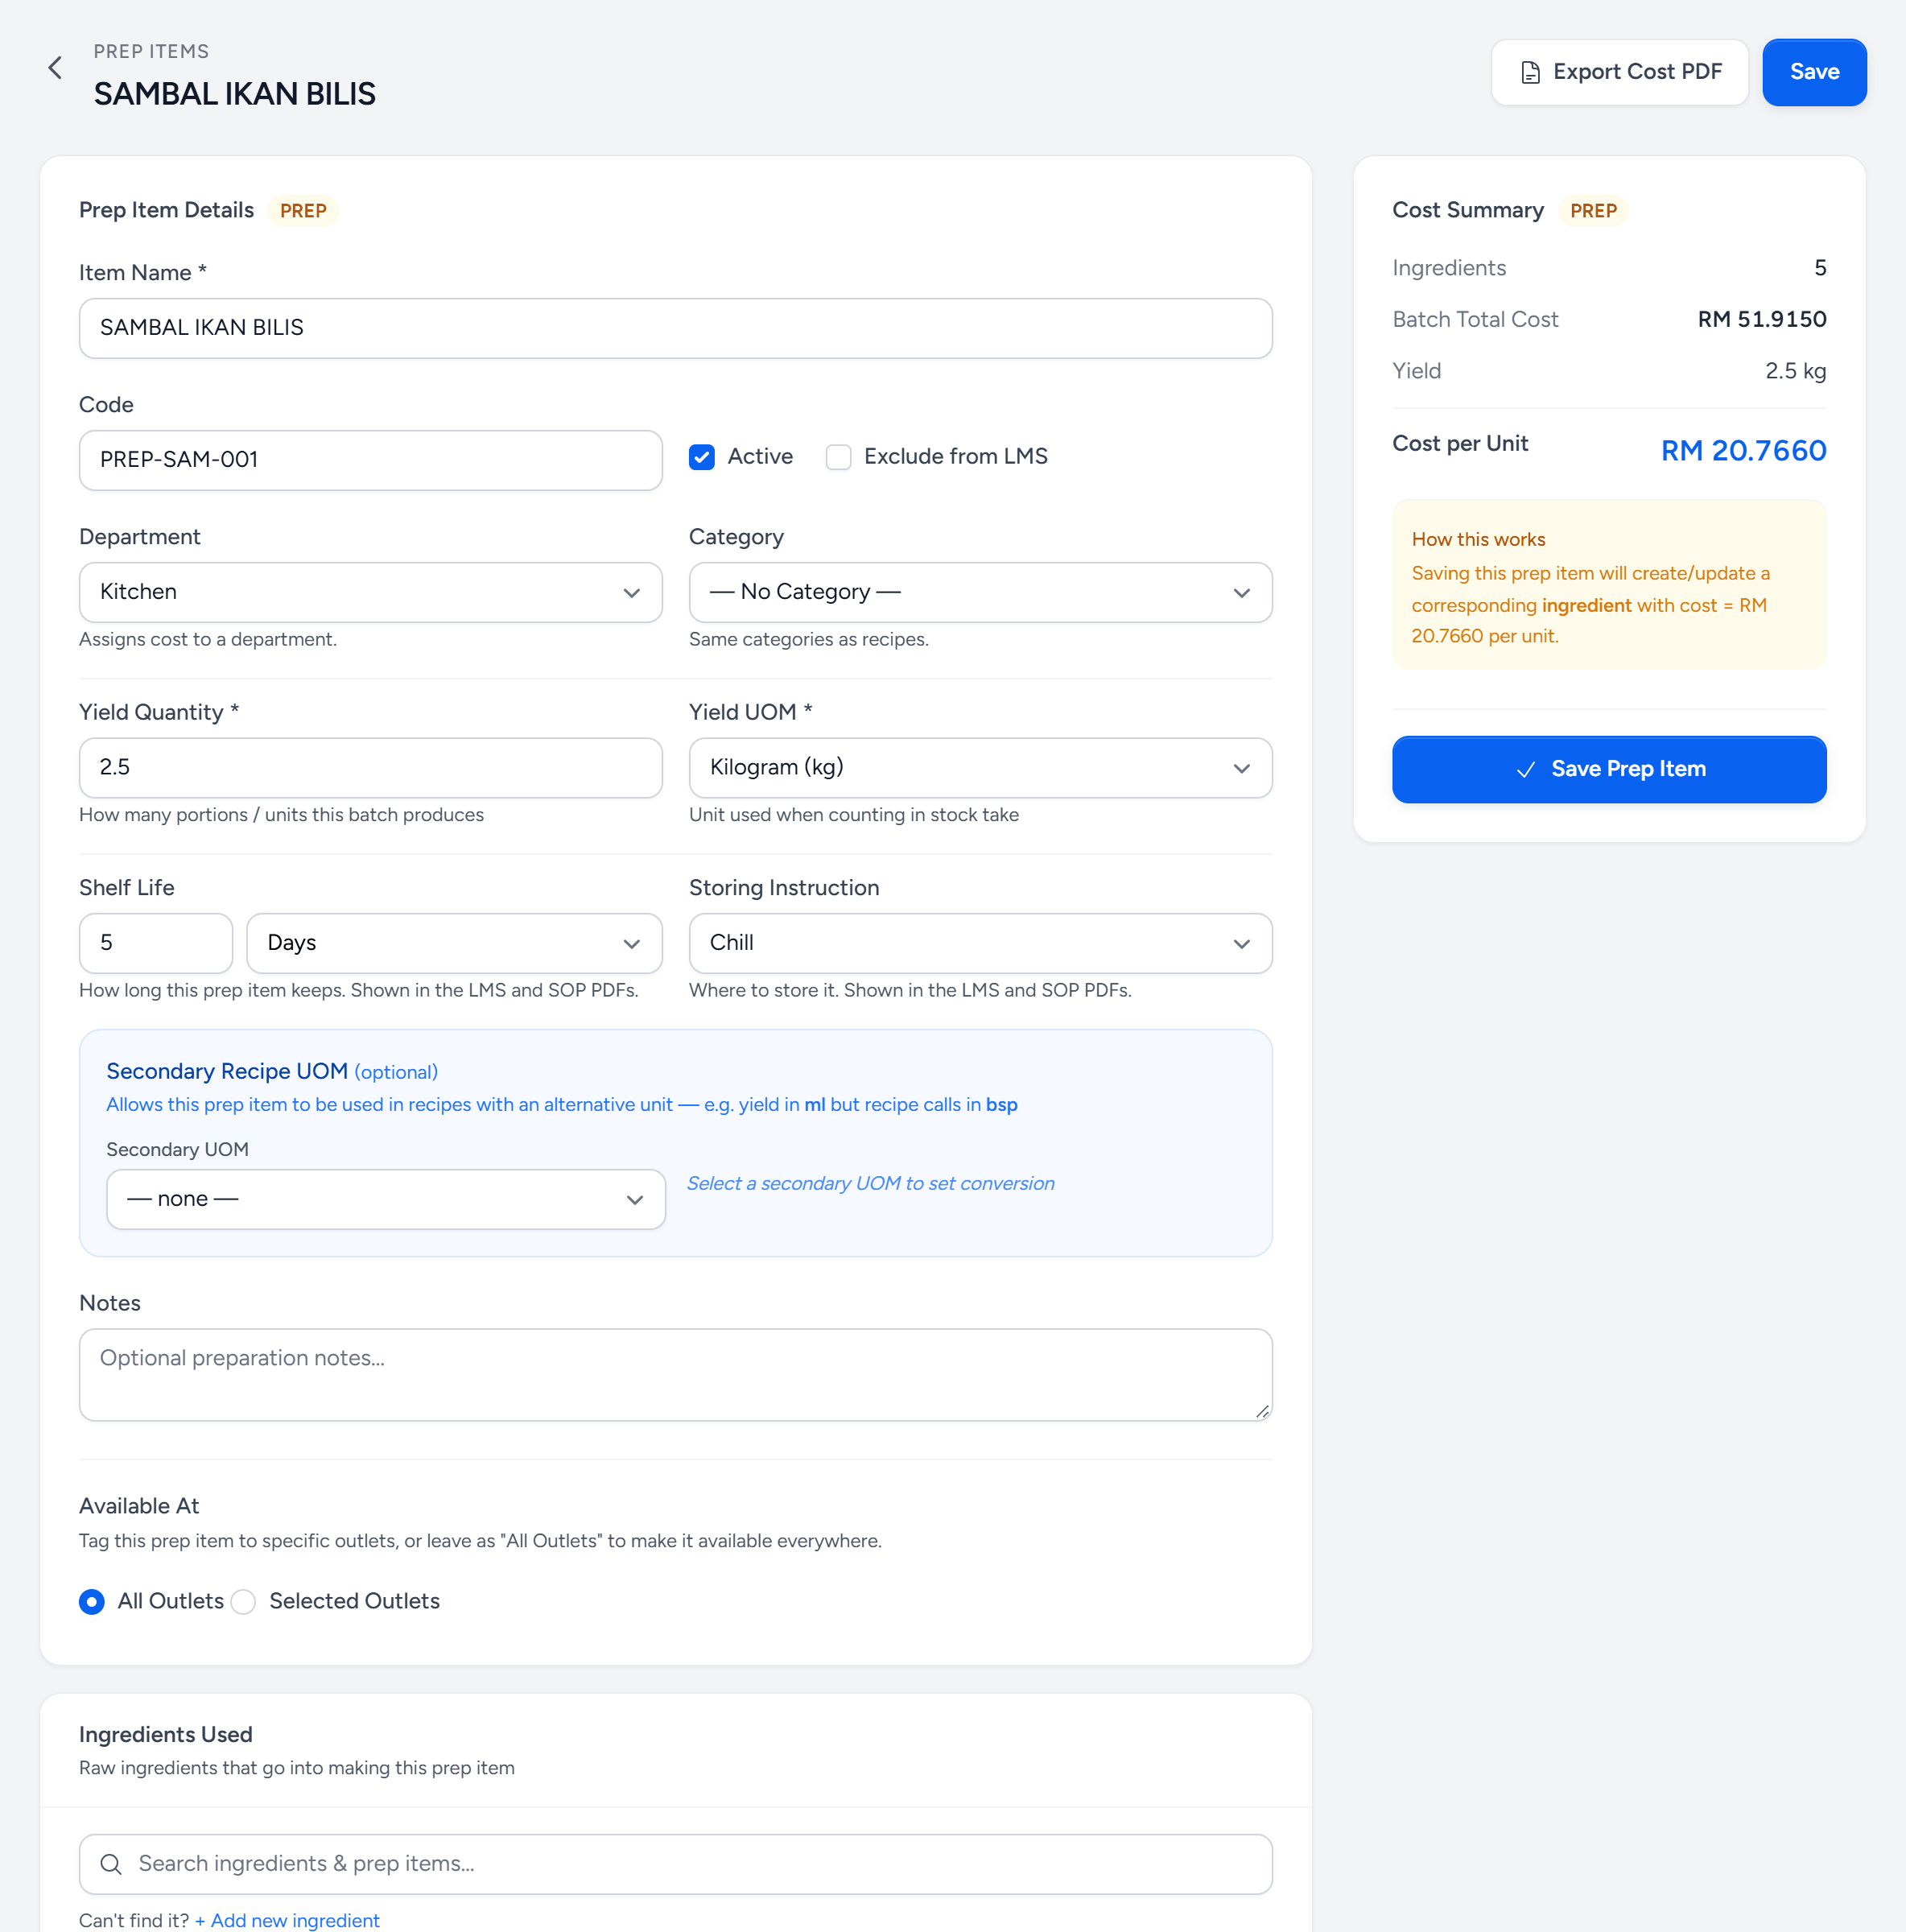Click 'Select a secondary UOM to set conversion' hint
The image size is (1906, 1932).
pos(870,1183)
